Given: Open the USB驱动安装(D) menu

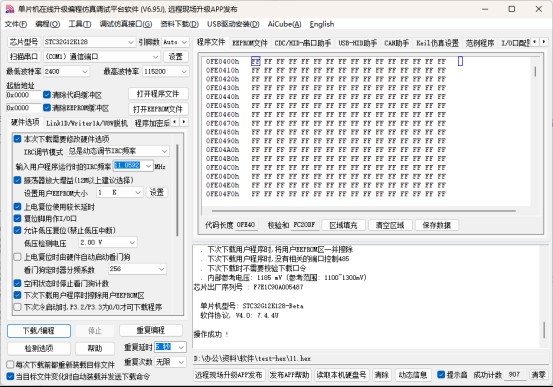Looking at the screenshot, I should (x=233, y=24).
